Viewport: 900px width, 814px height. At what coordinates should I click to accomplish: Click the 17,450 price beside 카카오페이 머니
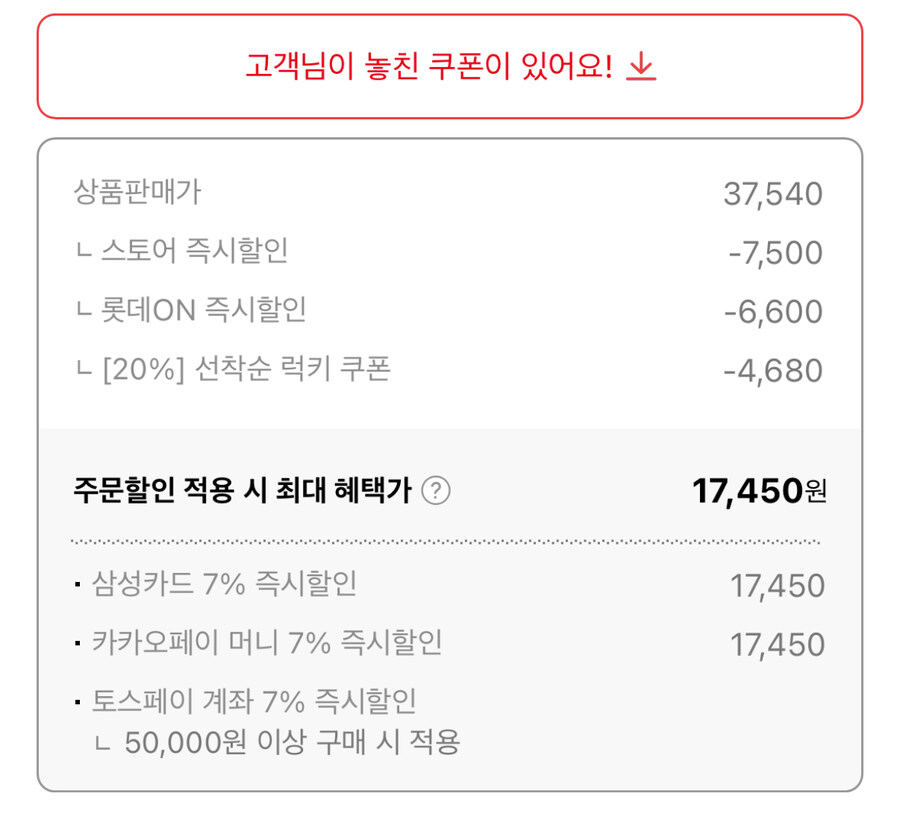click(x=777, y=645)
